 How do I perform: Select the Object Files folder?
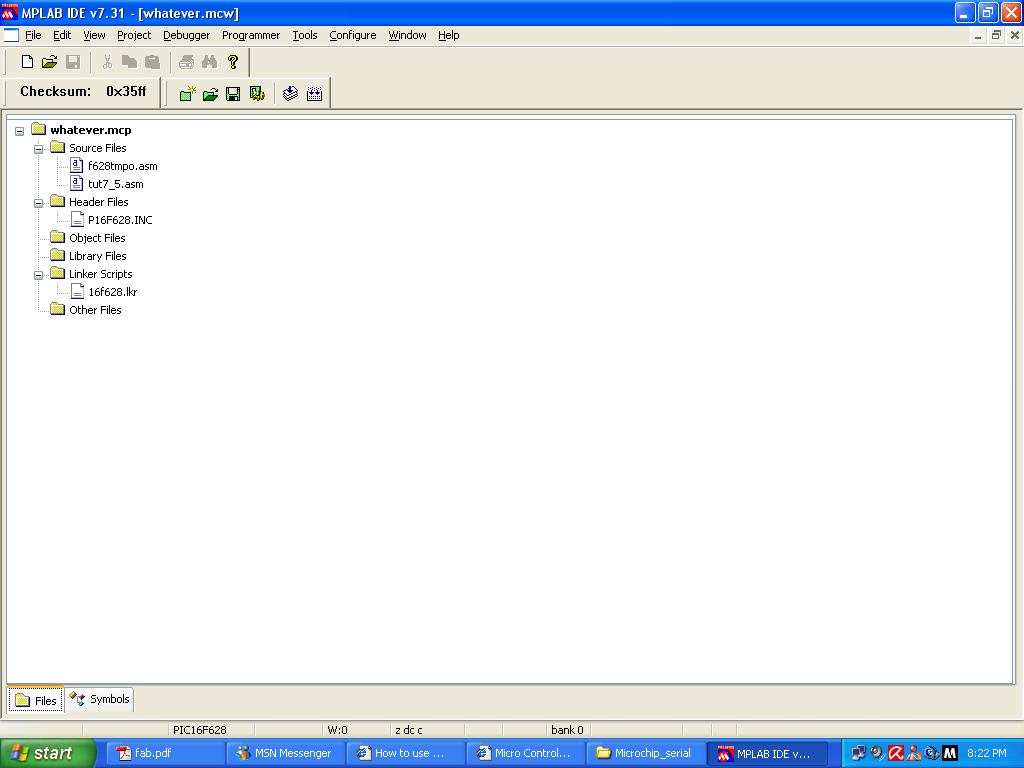point(97,238)
